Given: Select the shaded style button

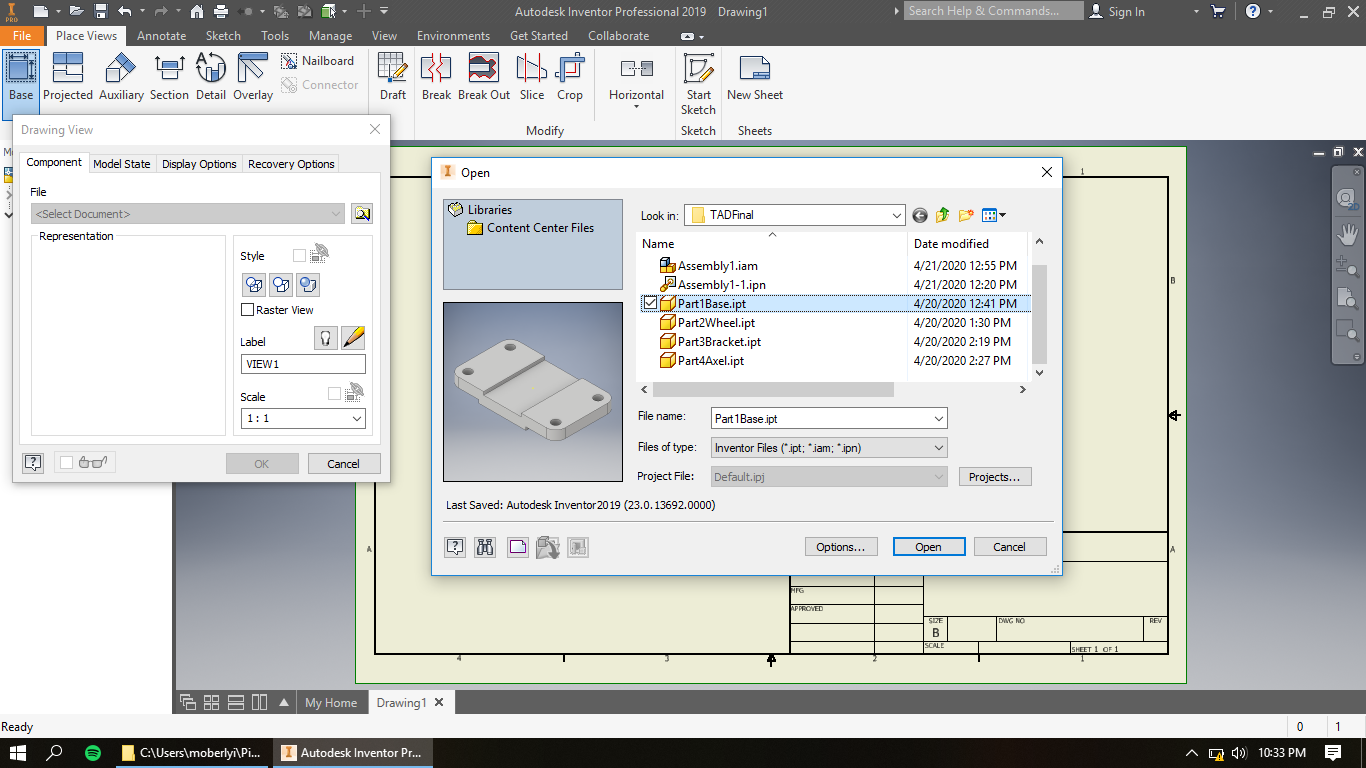Looking at the screenshot, I should [x=308, y=285].
